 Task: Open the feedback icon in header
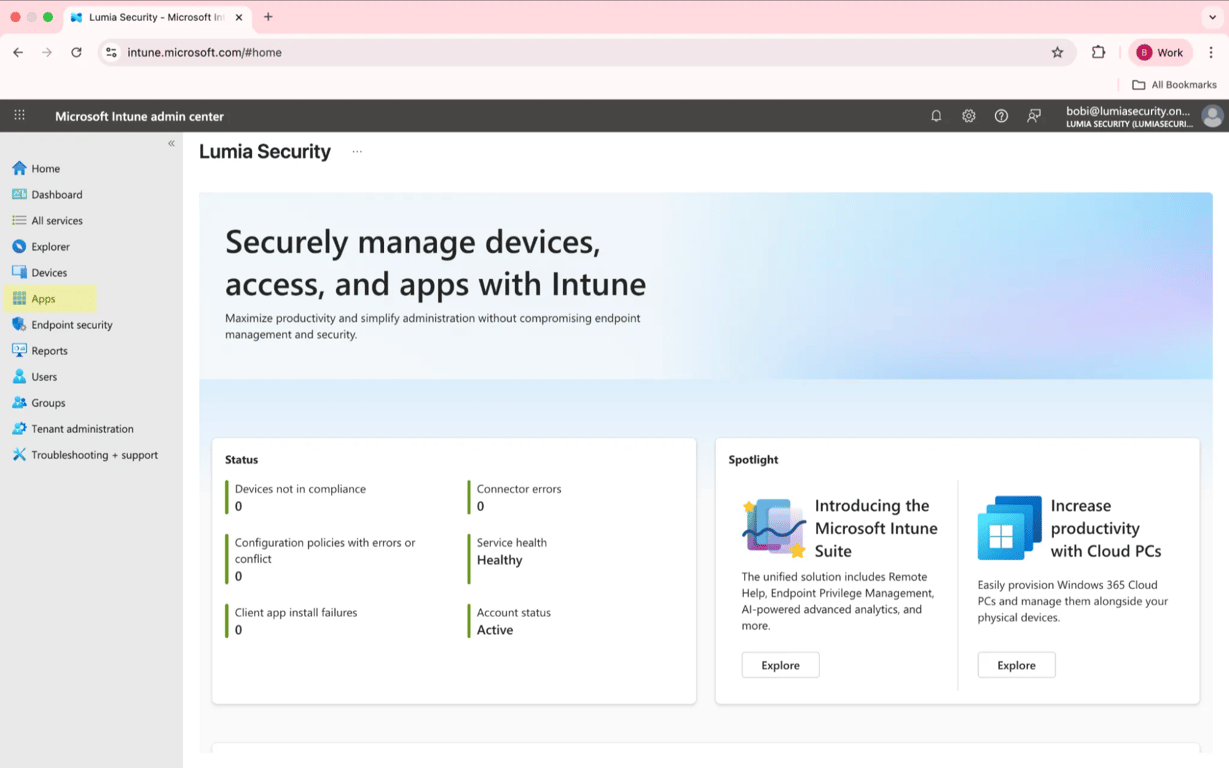click(x=1034, y=116)
